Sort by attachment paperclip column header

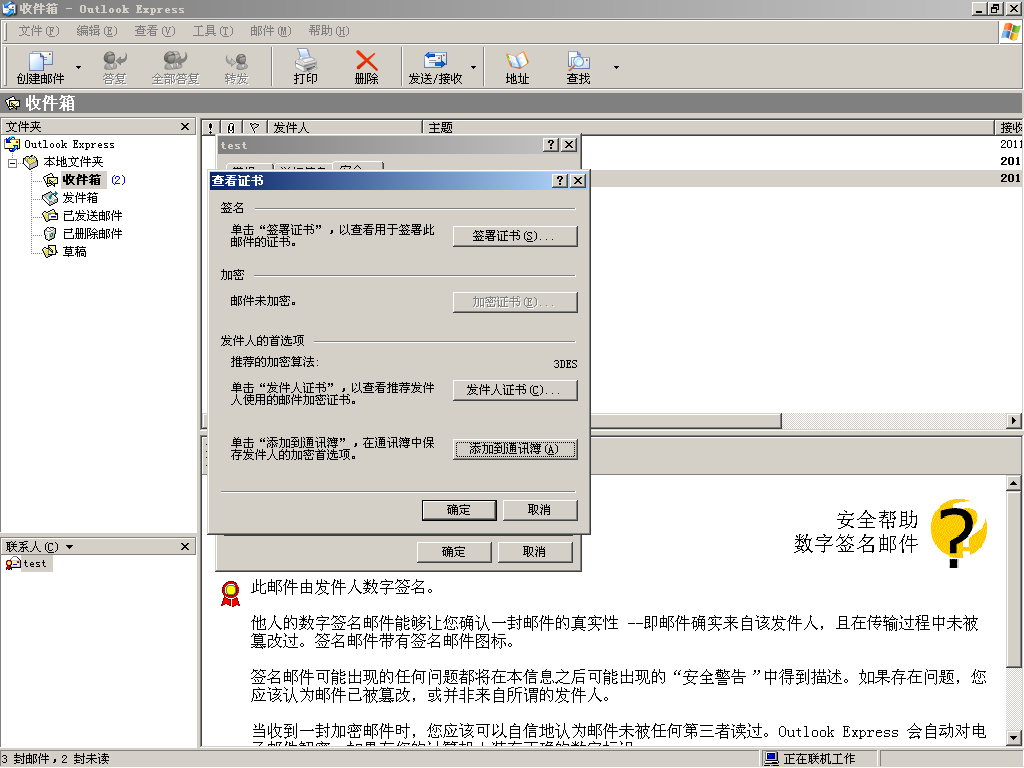pyautogui.click(x=231, y=128)
